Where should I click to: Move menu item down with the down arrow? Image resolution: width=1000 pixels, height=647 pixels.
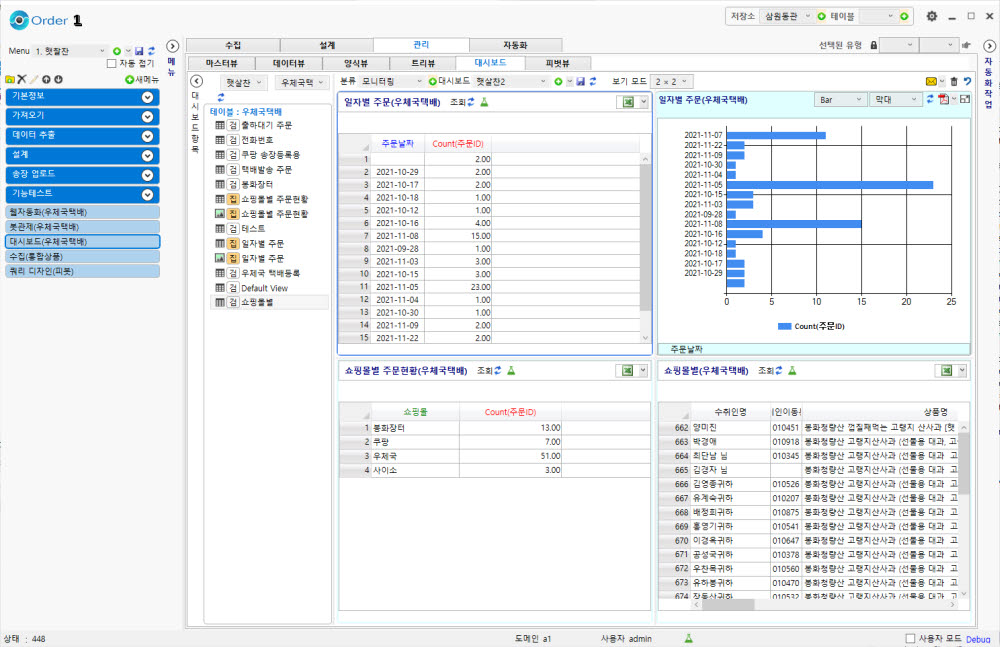pyautogui.click(x=58, y=79)
